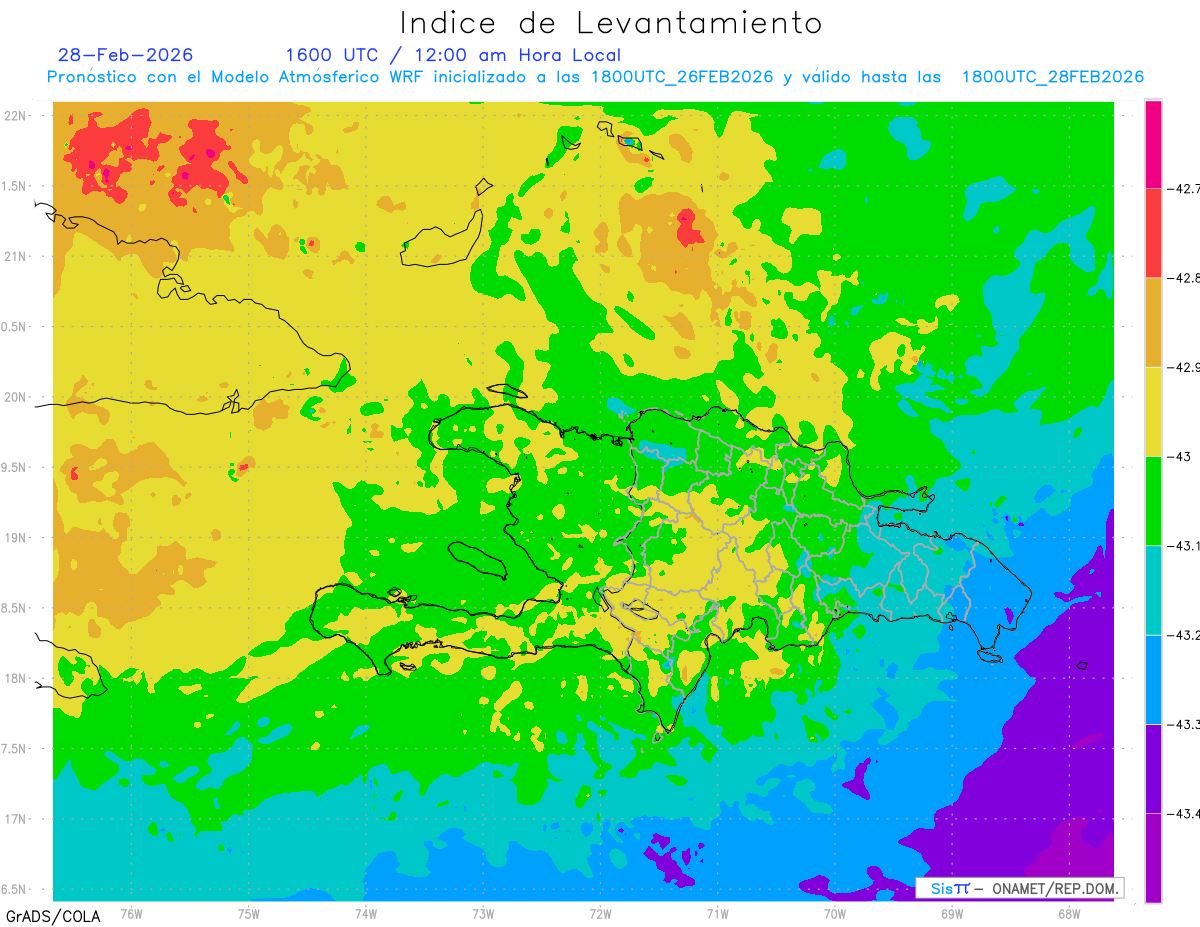Click the 'Pronóstico con el Modelo Atmósferico WRF' subtitle line
Screen dimensions: 1200x927
pyautogui.click(x=595, y=77)
